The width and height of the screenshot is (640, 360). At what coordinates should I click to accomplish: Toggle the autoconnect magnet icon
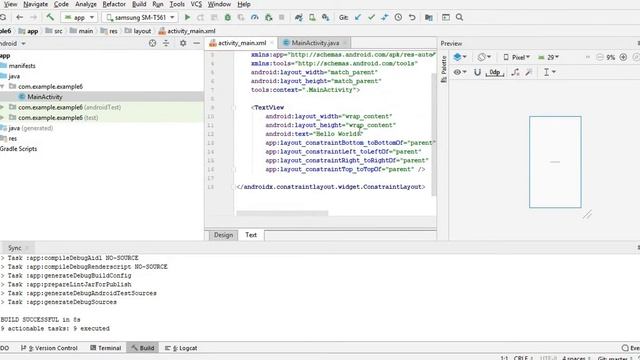tap(477, 72)
